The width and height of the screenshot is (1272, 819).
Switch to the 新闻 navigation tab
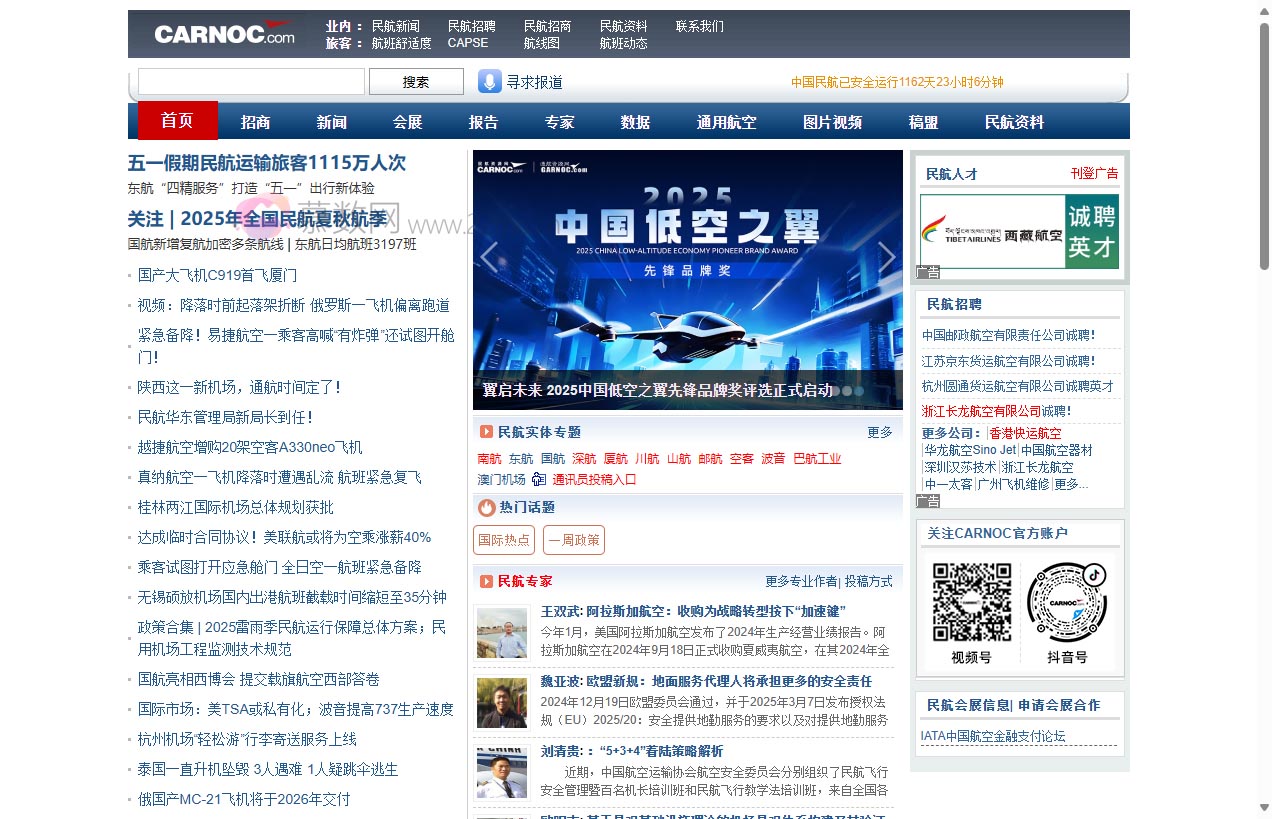(331, 121)
